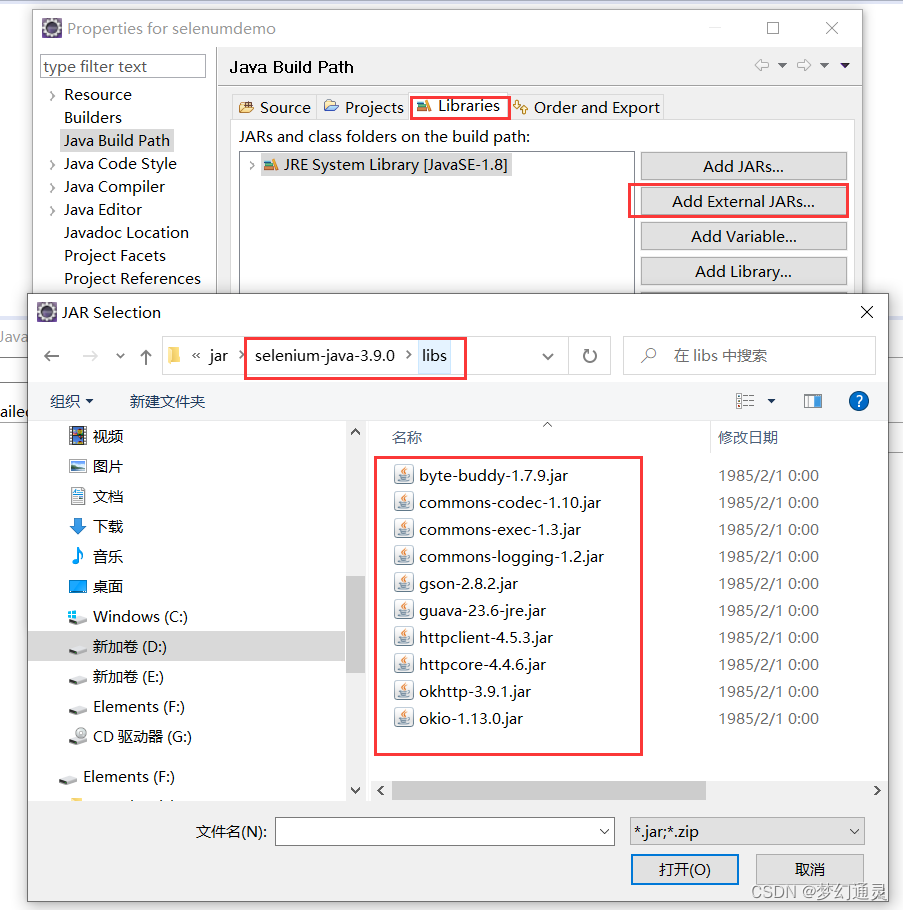Click the Add Library... button
This screenshot has height=910, width=903.
743,272
